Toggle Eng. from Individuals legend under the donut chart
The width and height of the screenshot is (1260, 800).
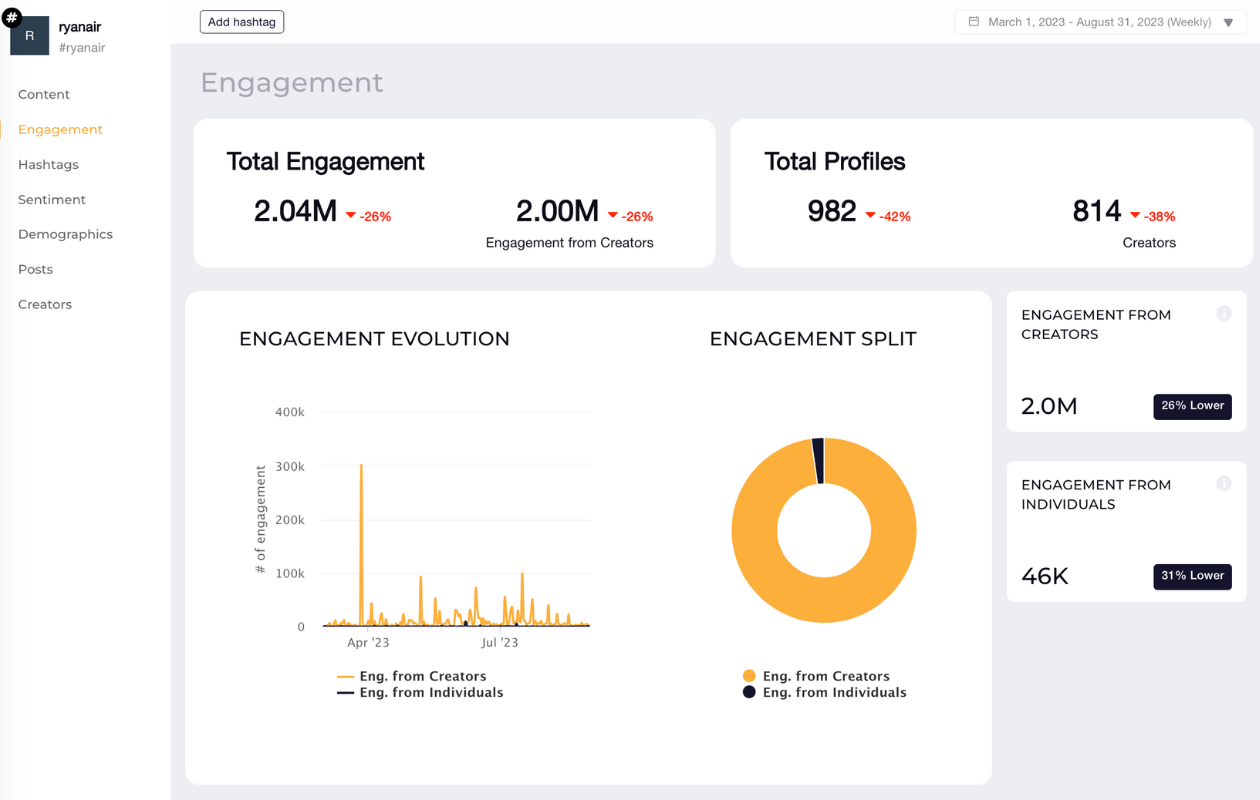(x=824, y=692)
